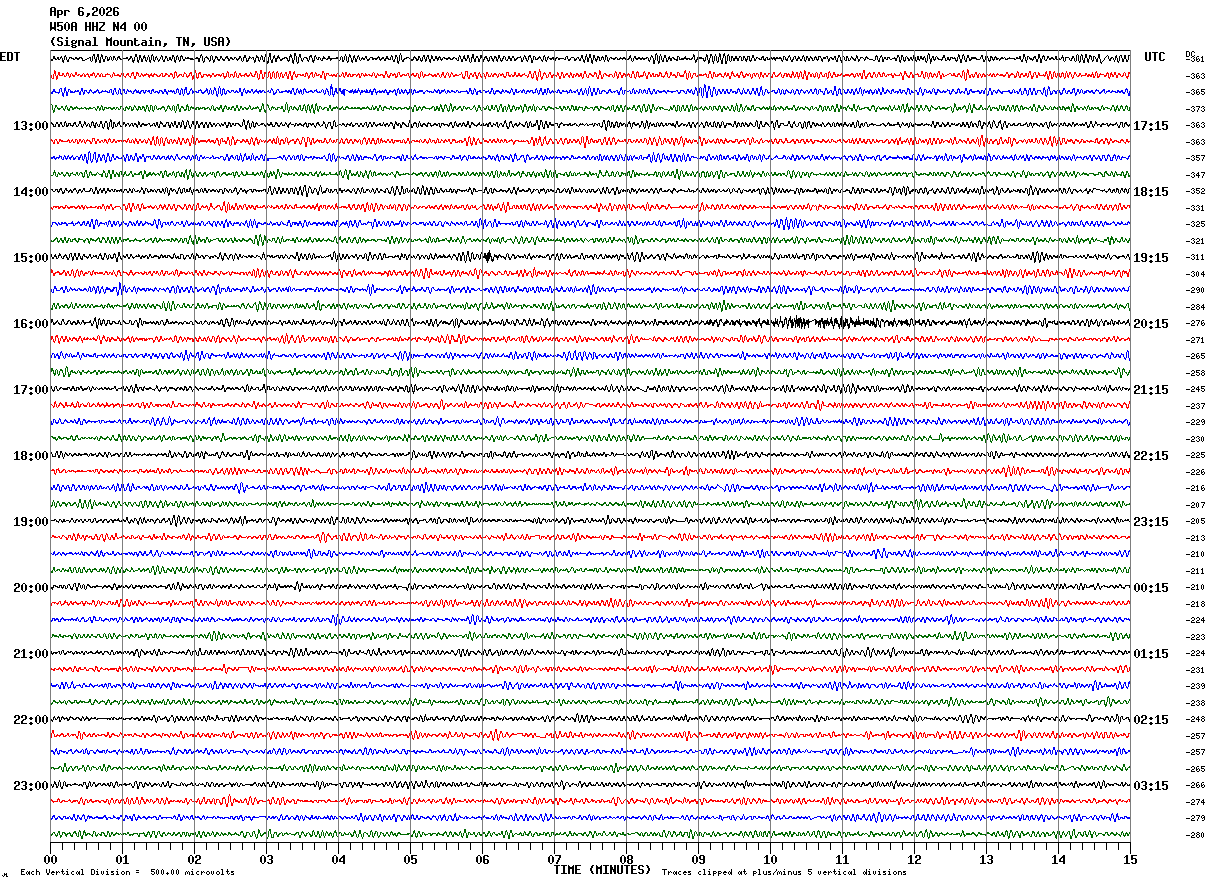The image size is (1210, 886).
Task: Click the DC offset value '-258'
Action: 1195,373
